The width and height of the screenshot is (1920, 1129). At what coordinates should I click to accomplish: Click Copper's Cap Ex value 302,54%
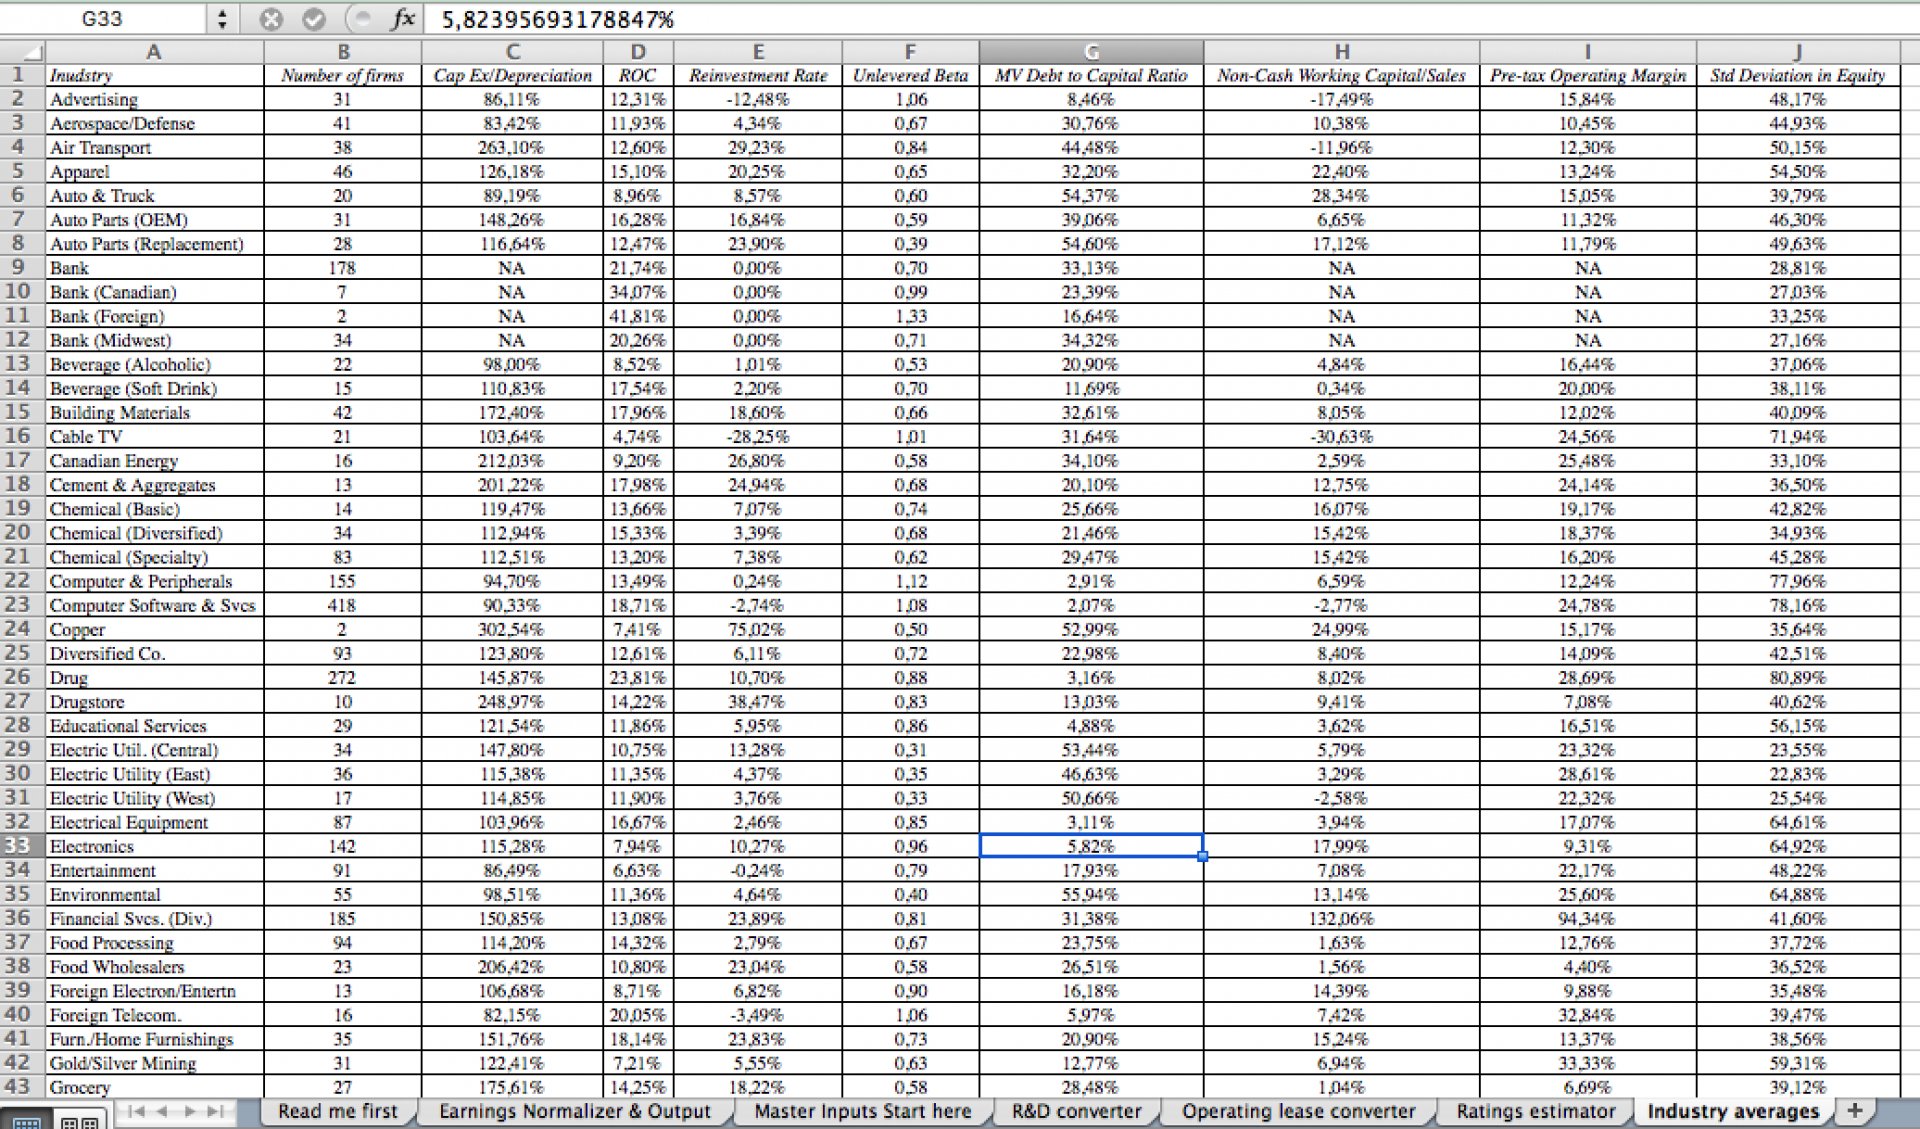[512, 629]
